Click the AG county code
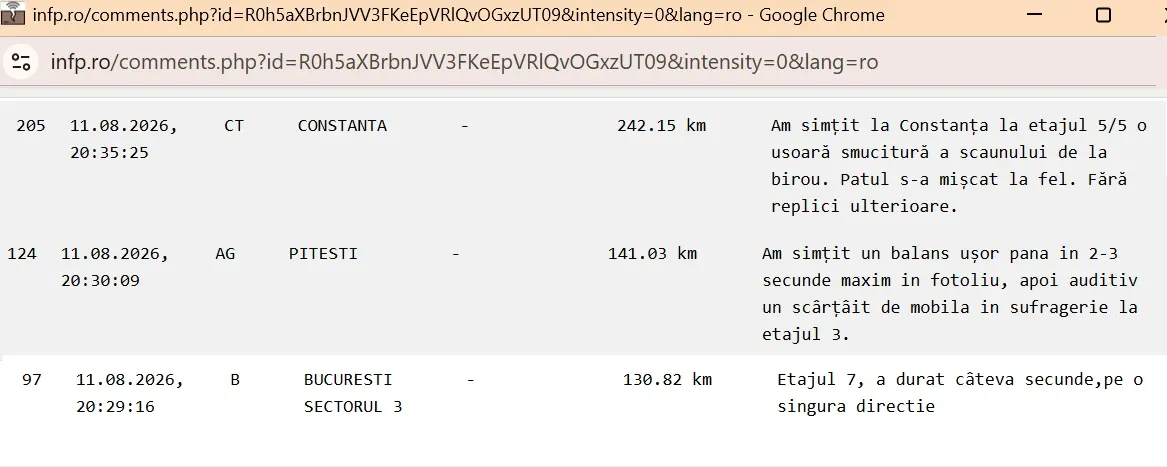The width and height of the screenshot is (1167, 467). pyautogui.click(x=225, y=253)
